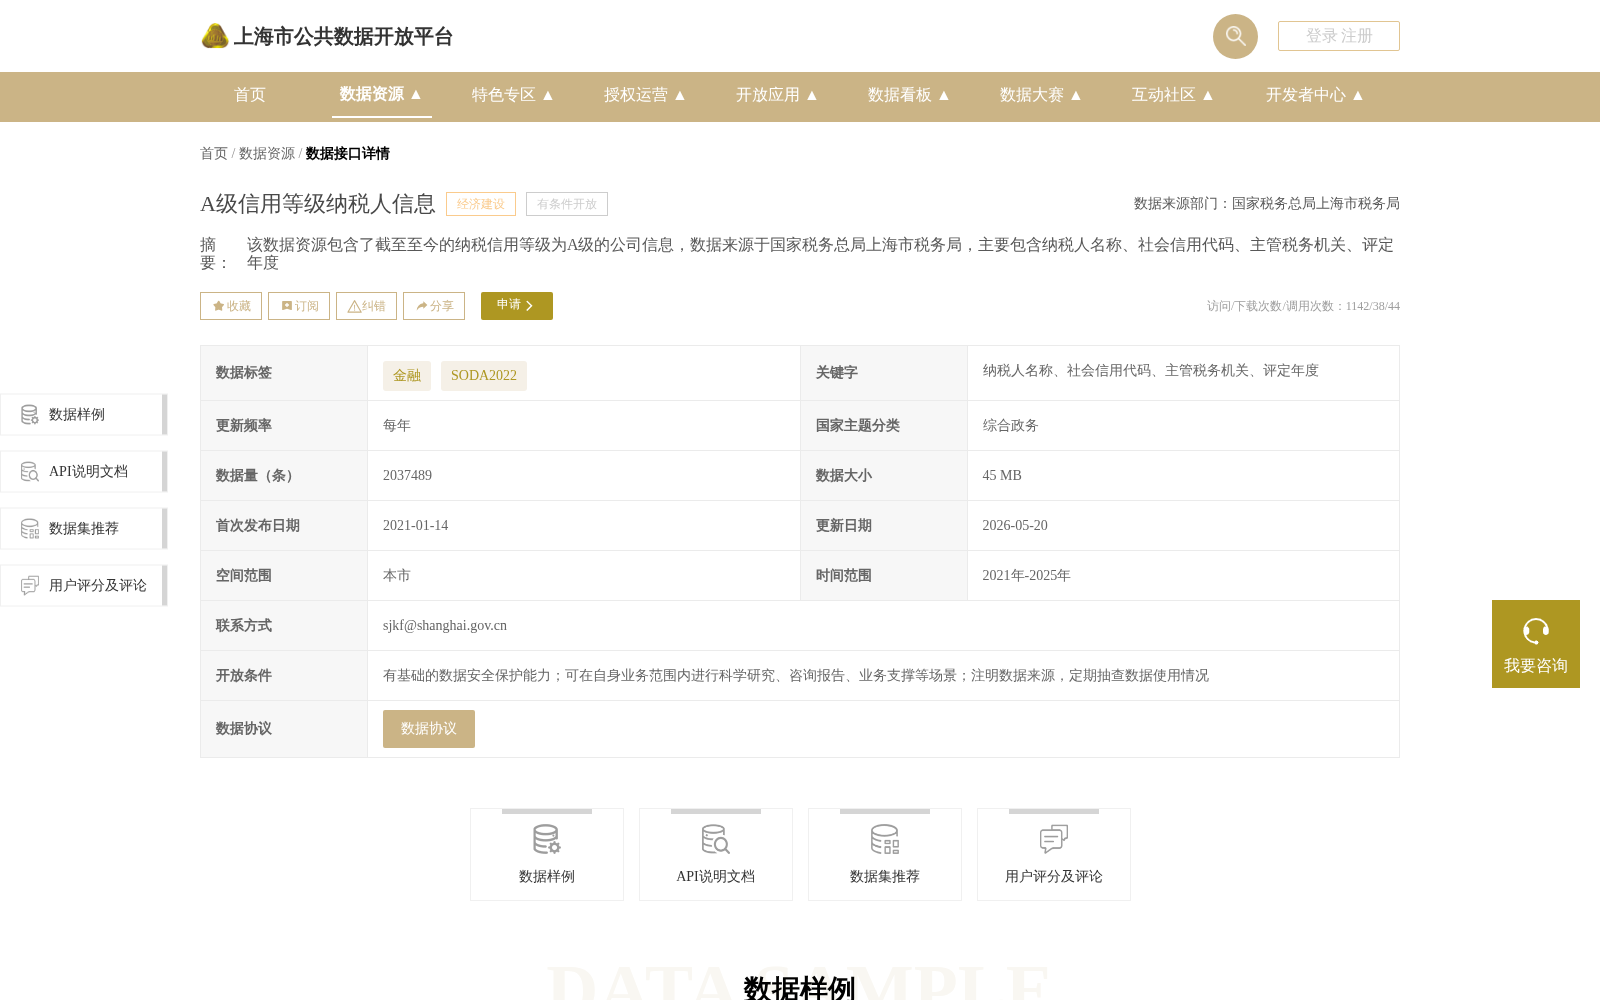1600x1000 pixels.
Task: Click the 时间范围 value 2021年-2025年
Action: (x=1026, y=576)
